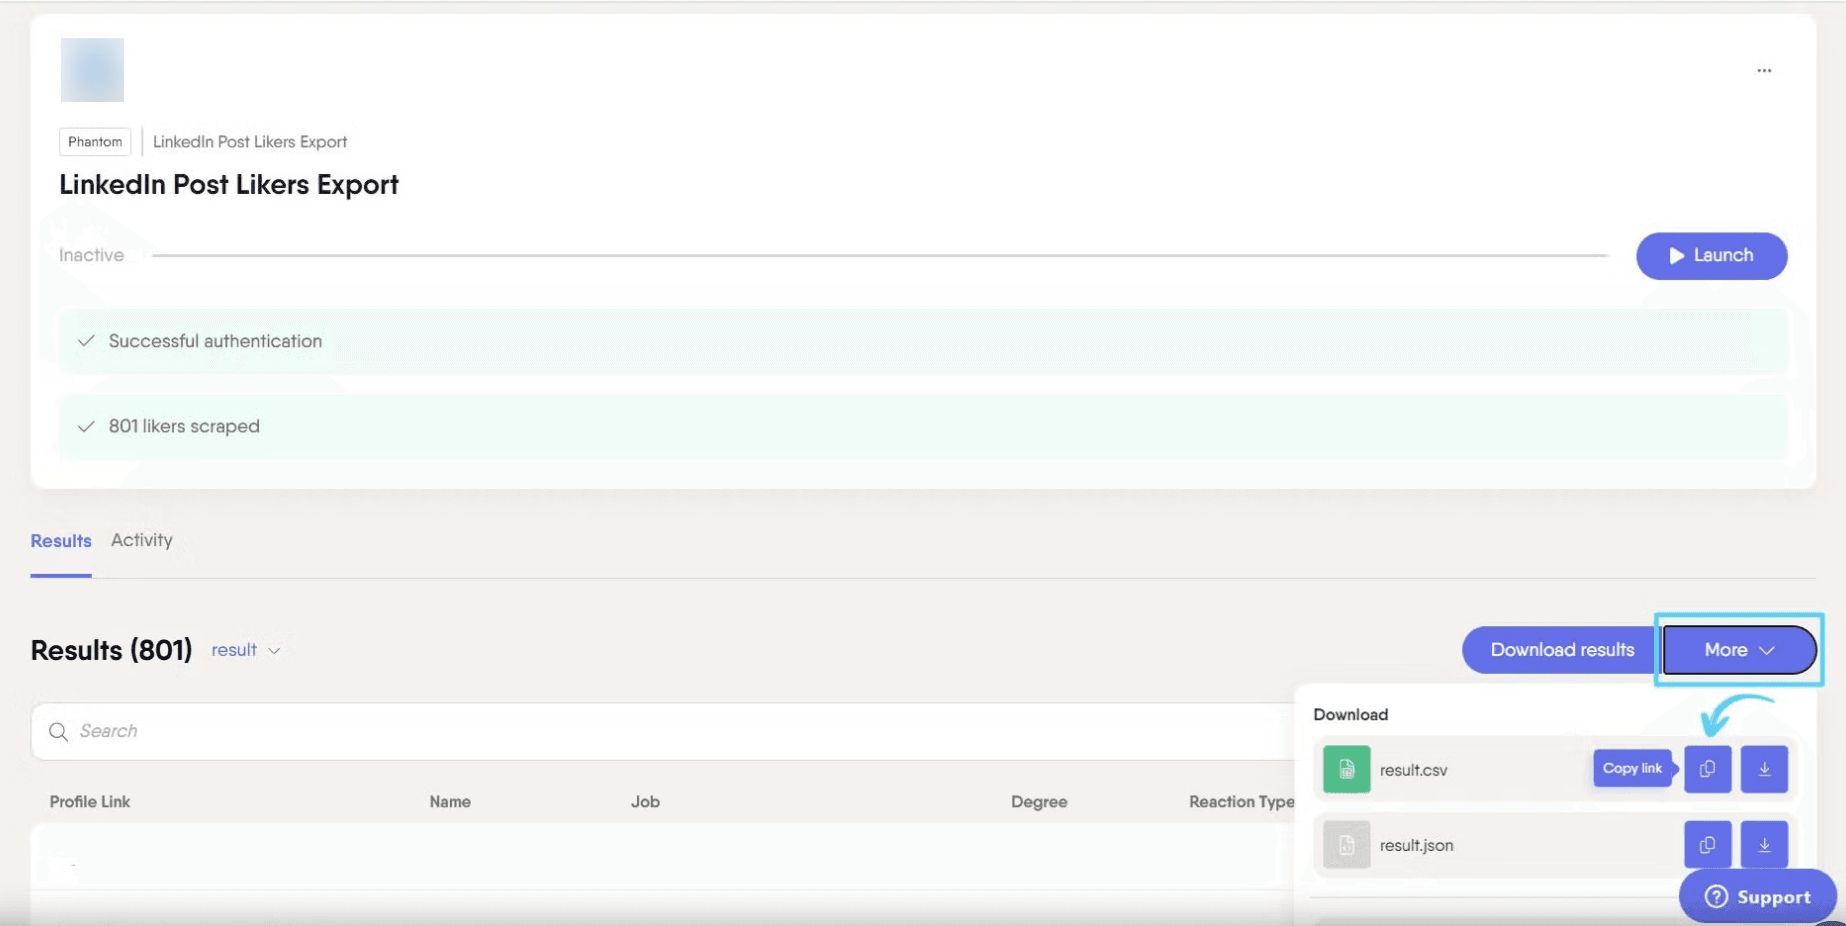This screenshot has width=1846, height=926.
Task: Click the 801 likers scraped status row
Action: click(922, 426)
